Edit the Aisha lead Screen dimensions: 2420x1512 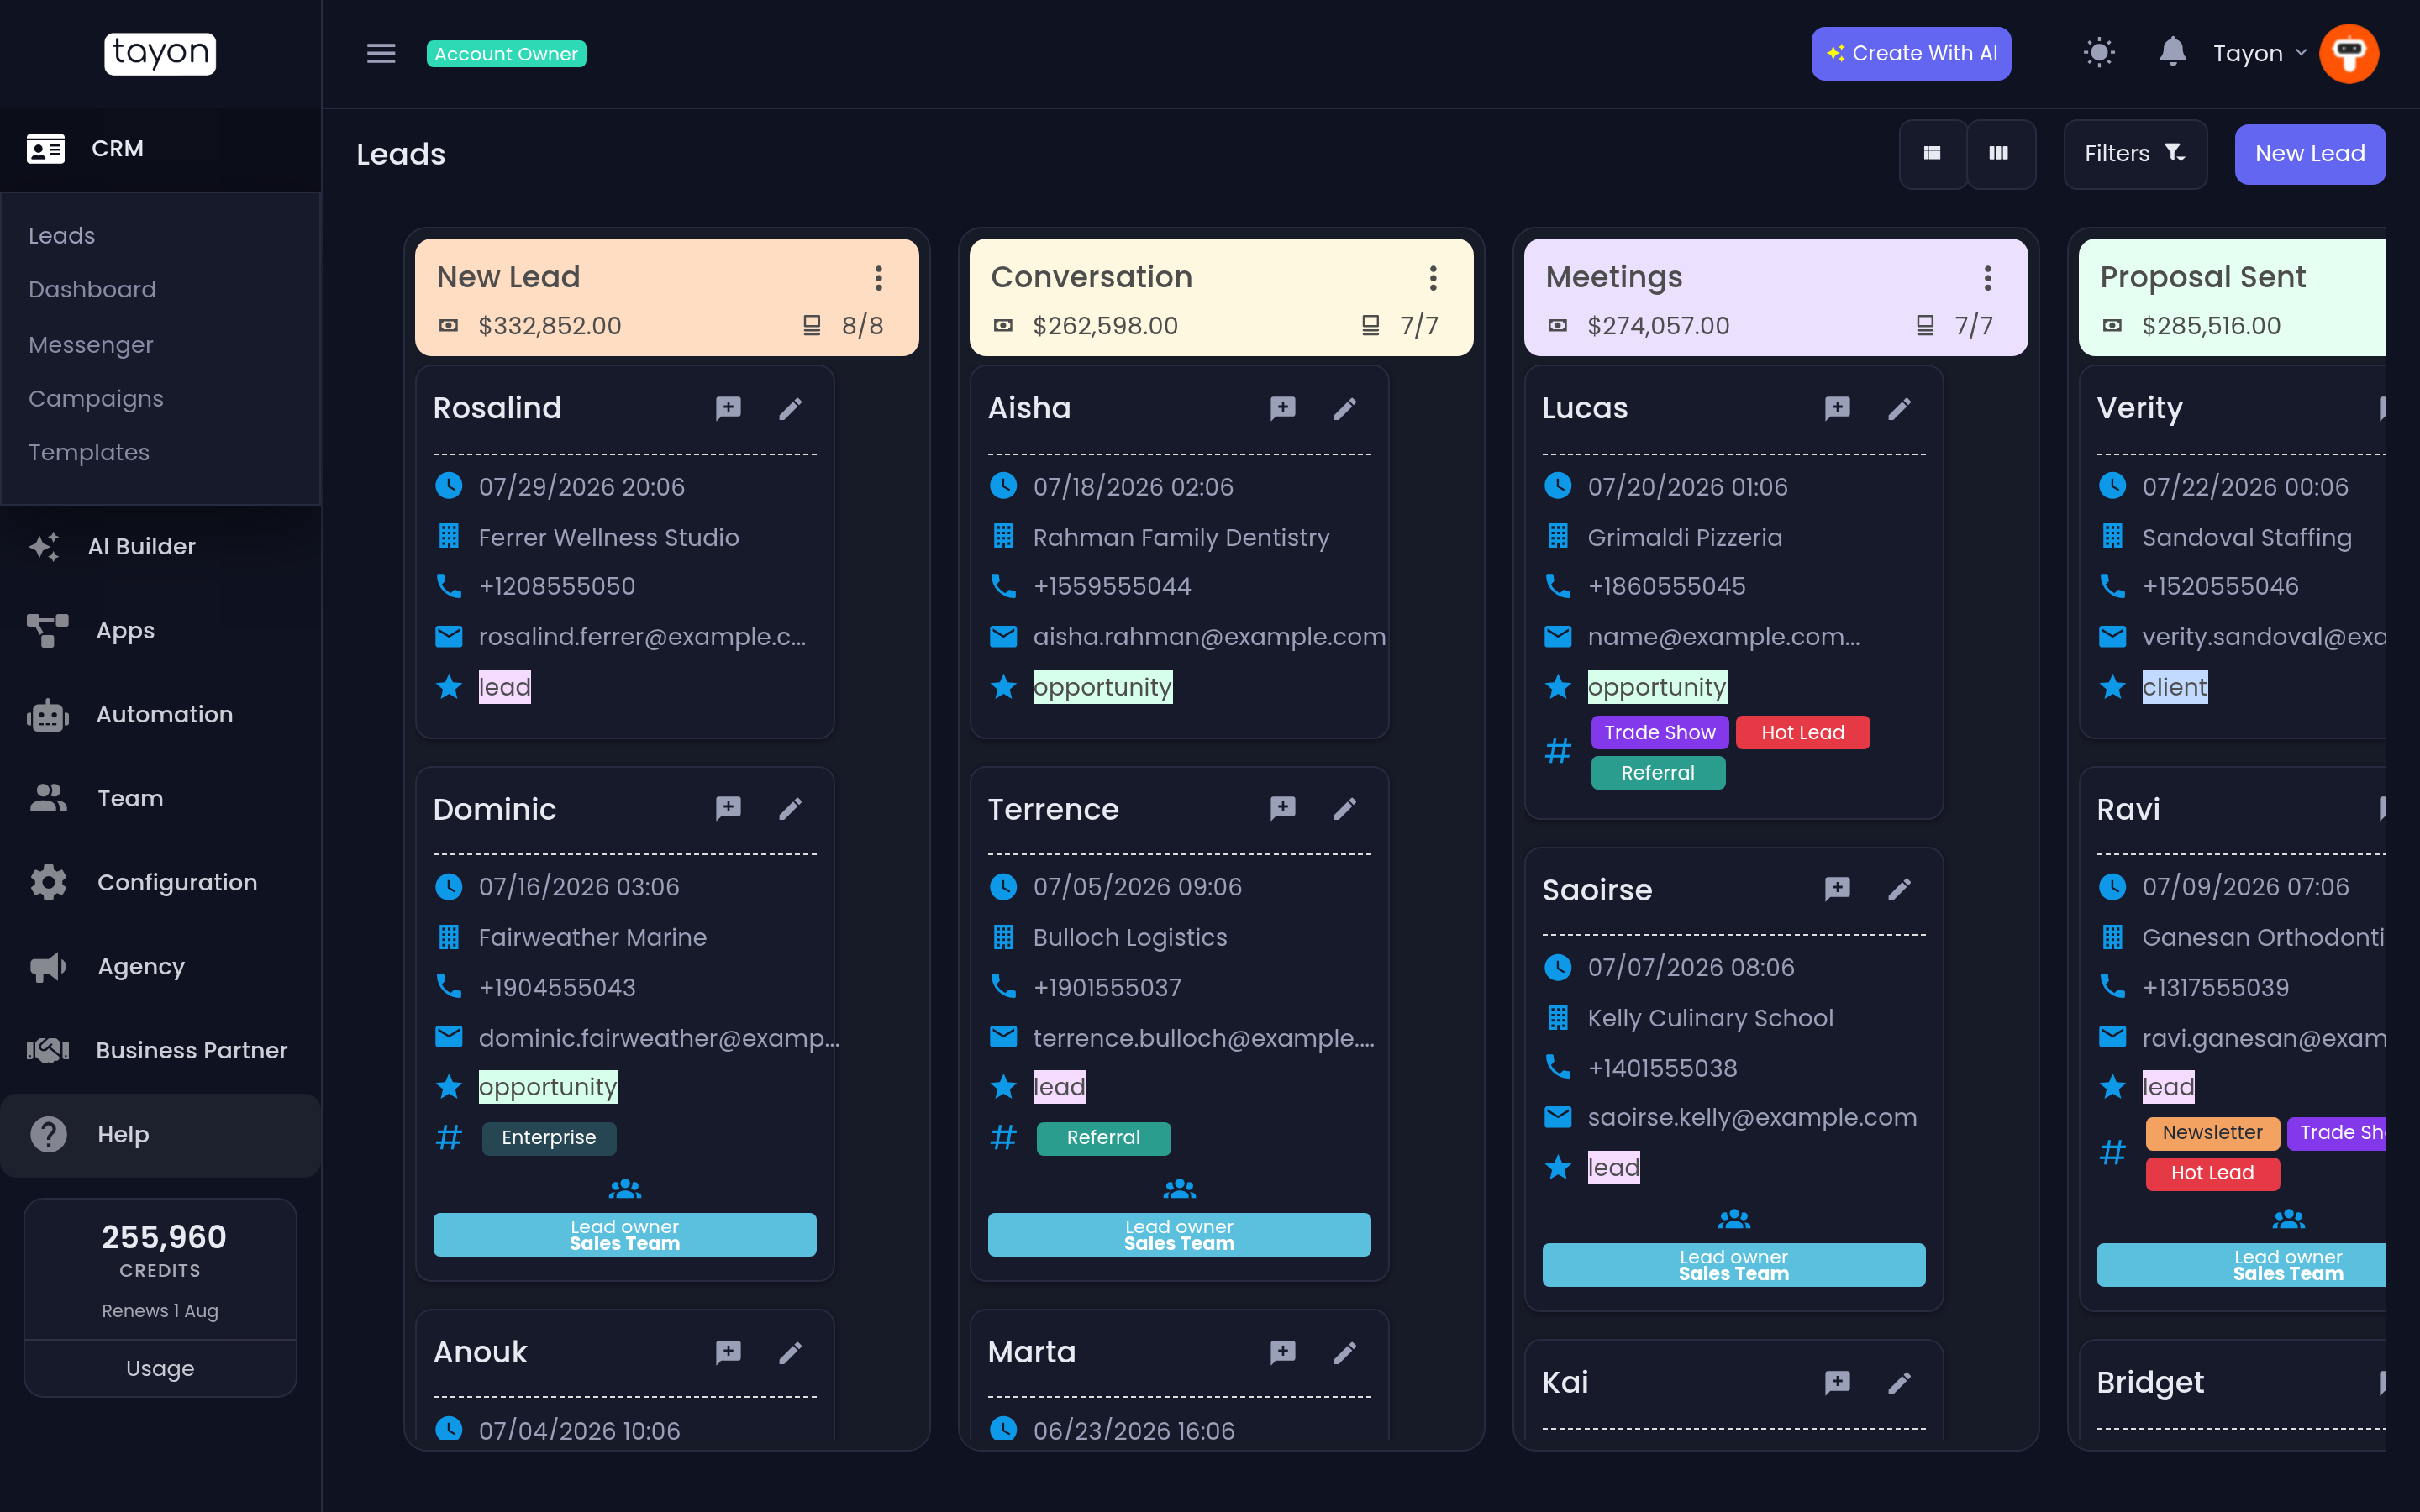1345,408
